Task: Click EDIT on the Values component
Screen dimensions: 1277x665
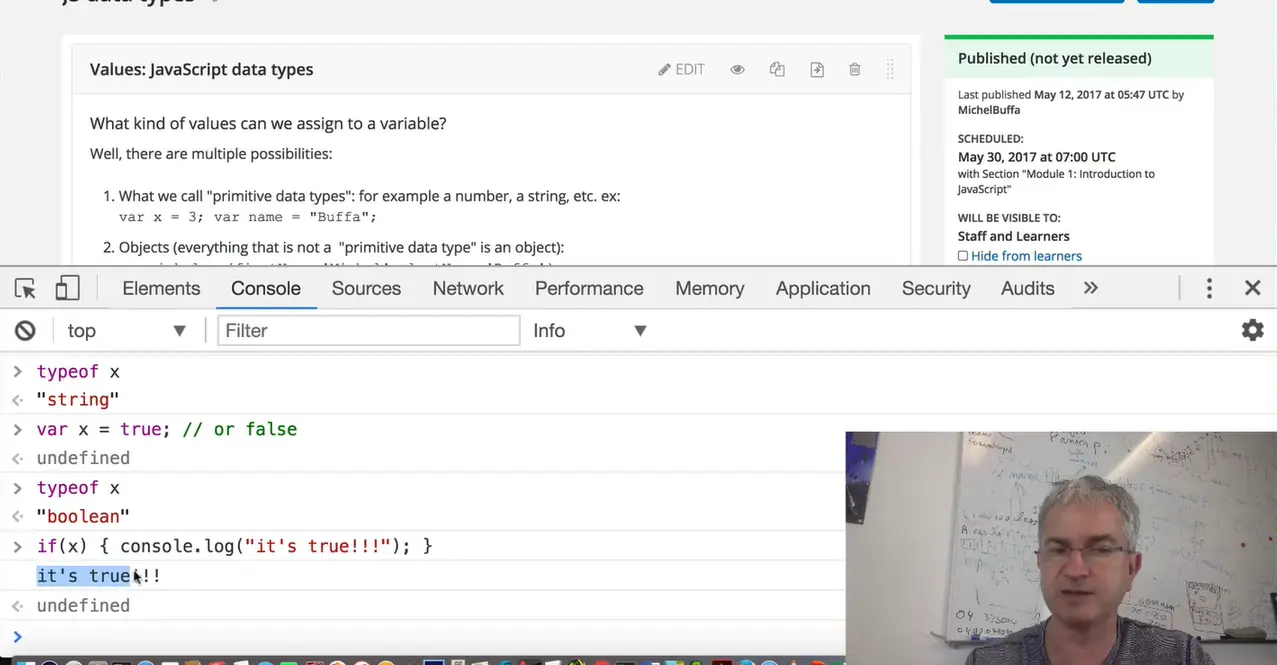Action: tap(681, 69)
